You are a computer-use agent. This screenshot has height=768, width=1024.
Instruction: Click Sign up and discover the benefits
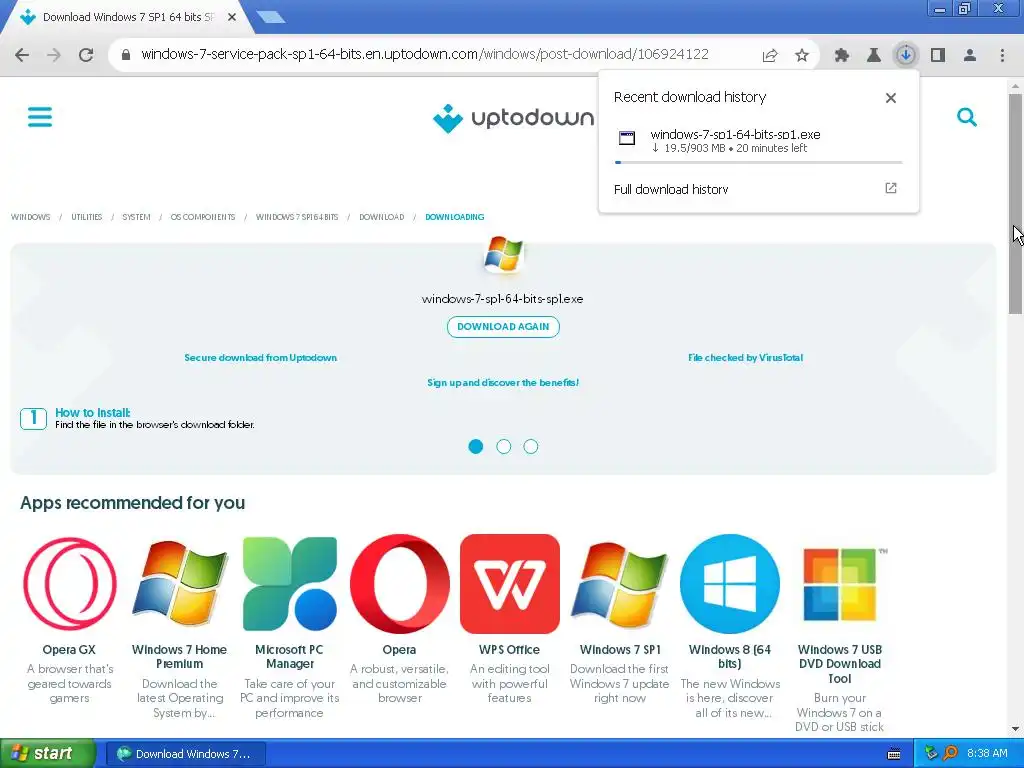point(504,383)
